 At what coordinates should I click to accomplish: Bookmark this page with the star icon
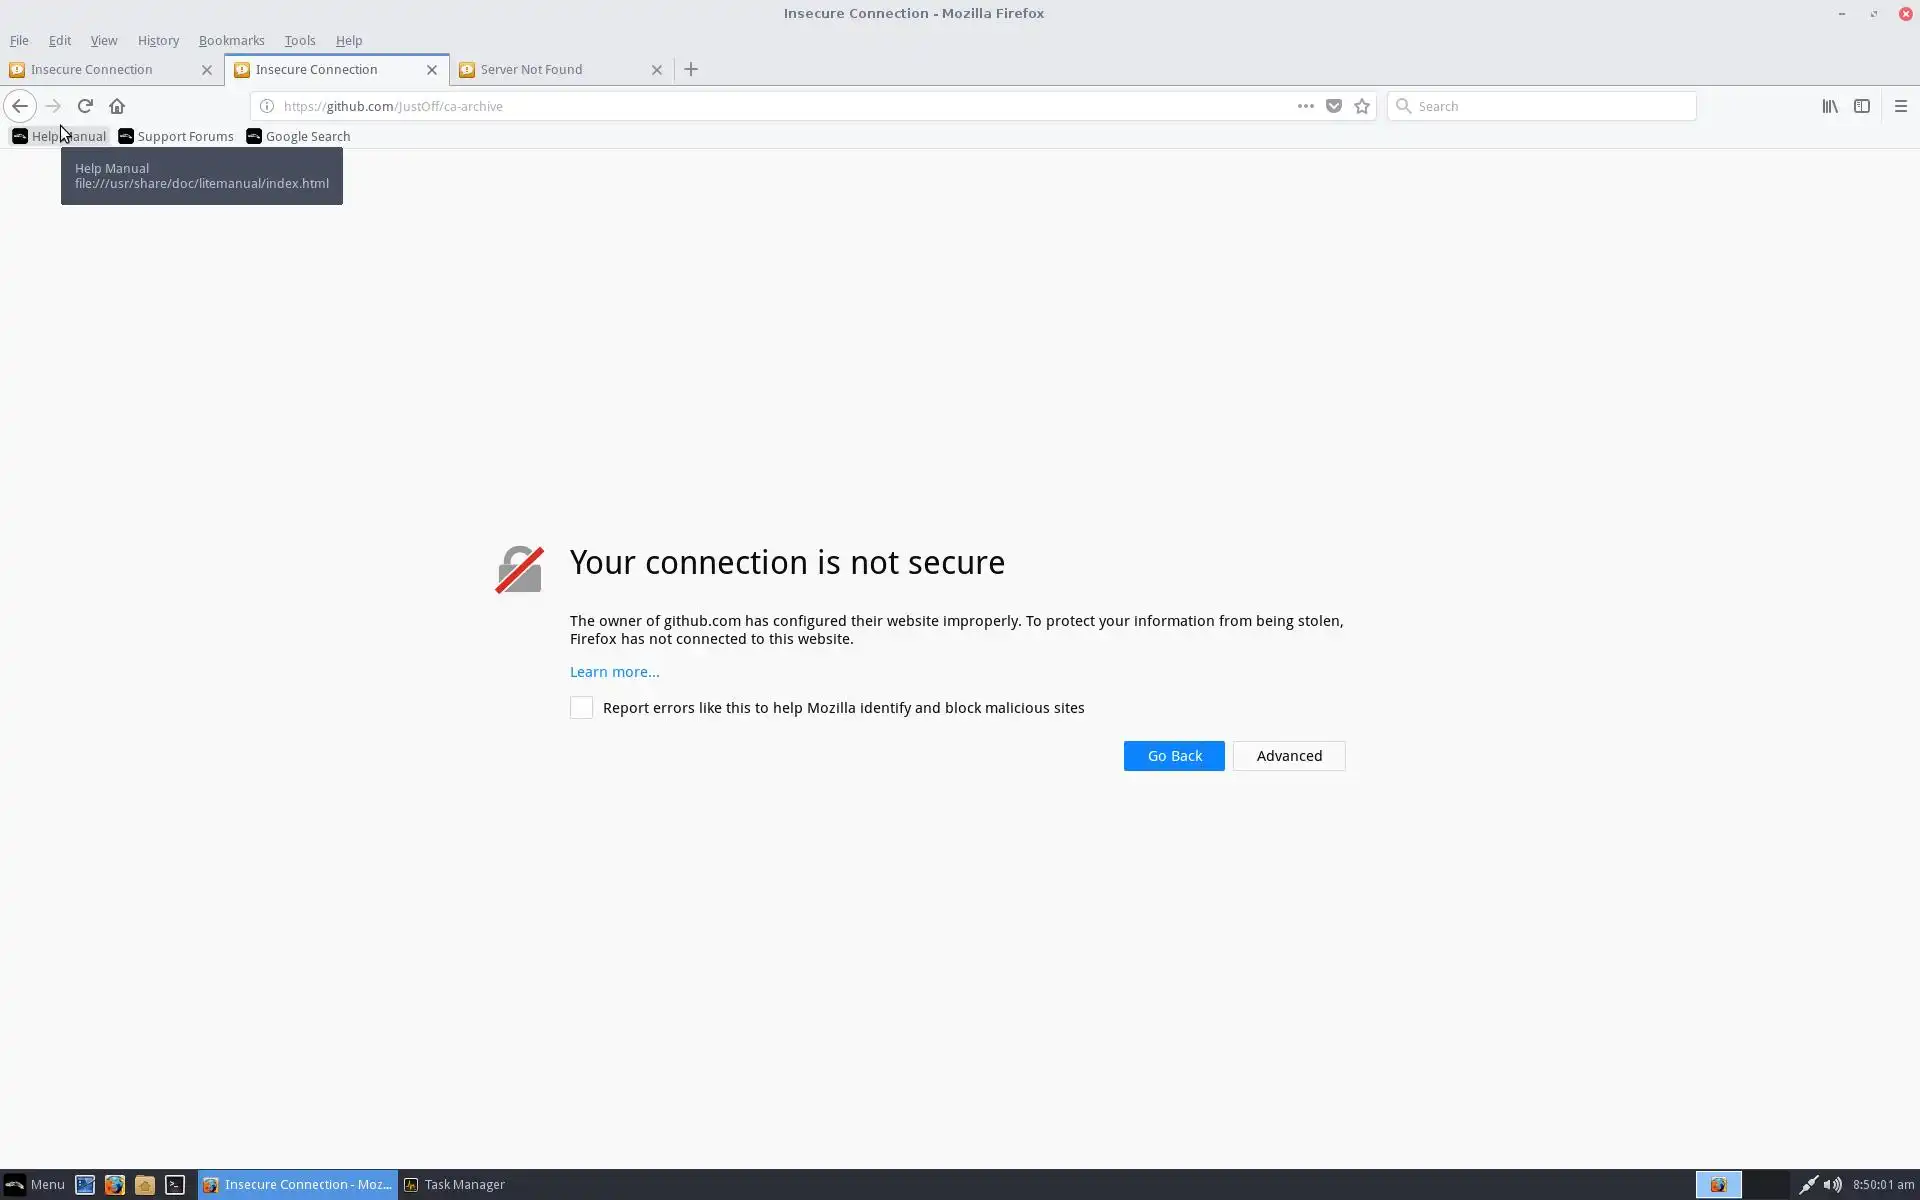click(1361, 106)
